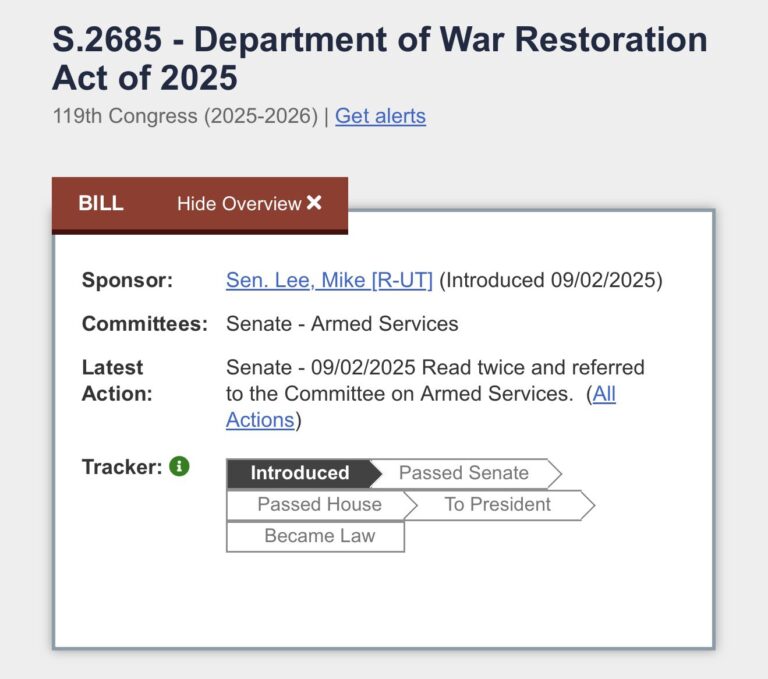Click the Introduced tracker step
The width and height of the screenshot is (768, 679).
[x=300, y=473]
